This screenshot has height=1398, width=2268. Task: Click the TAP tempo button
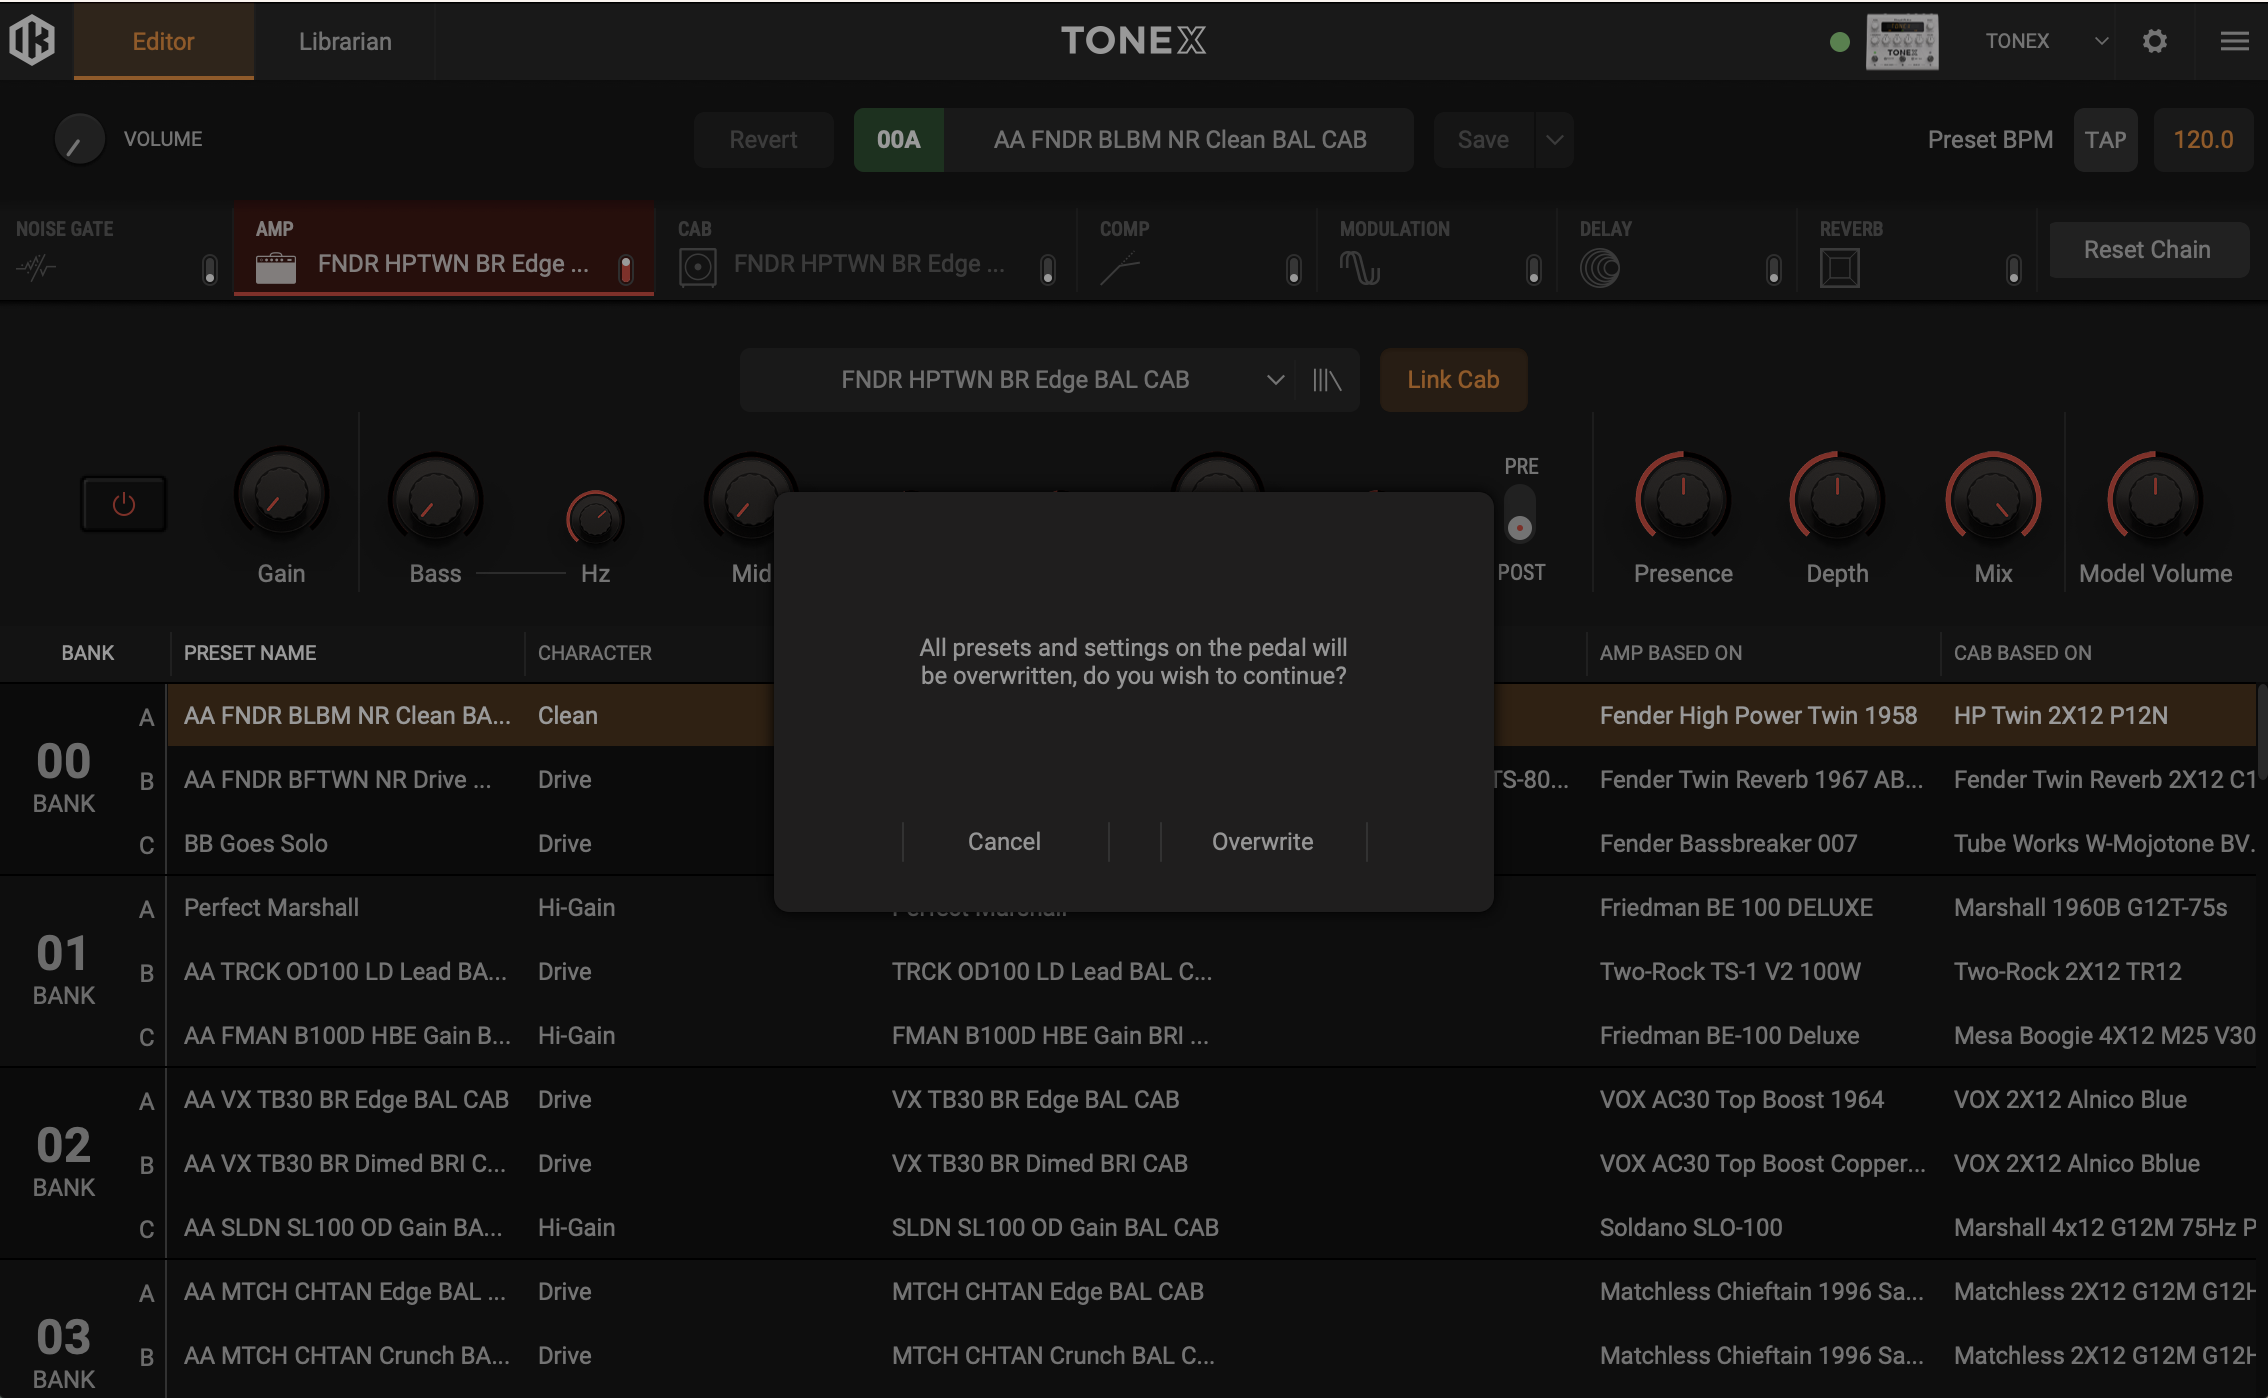pyautogui.click(x=2105, y=140)
